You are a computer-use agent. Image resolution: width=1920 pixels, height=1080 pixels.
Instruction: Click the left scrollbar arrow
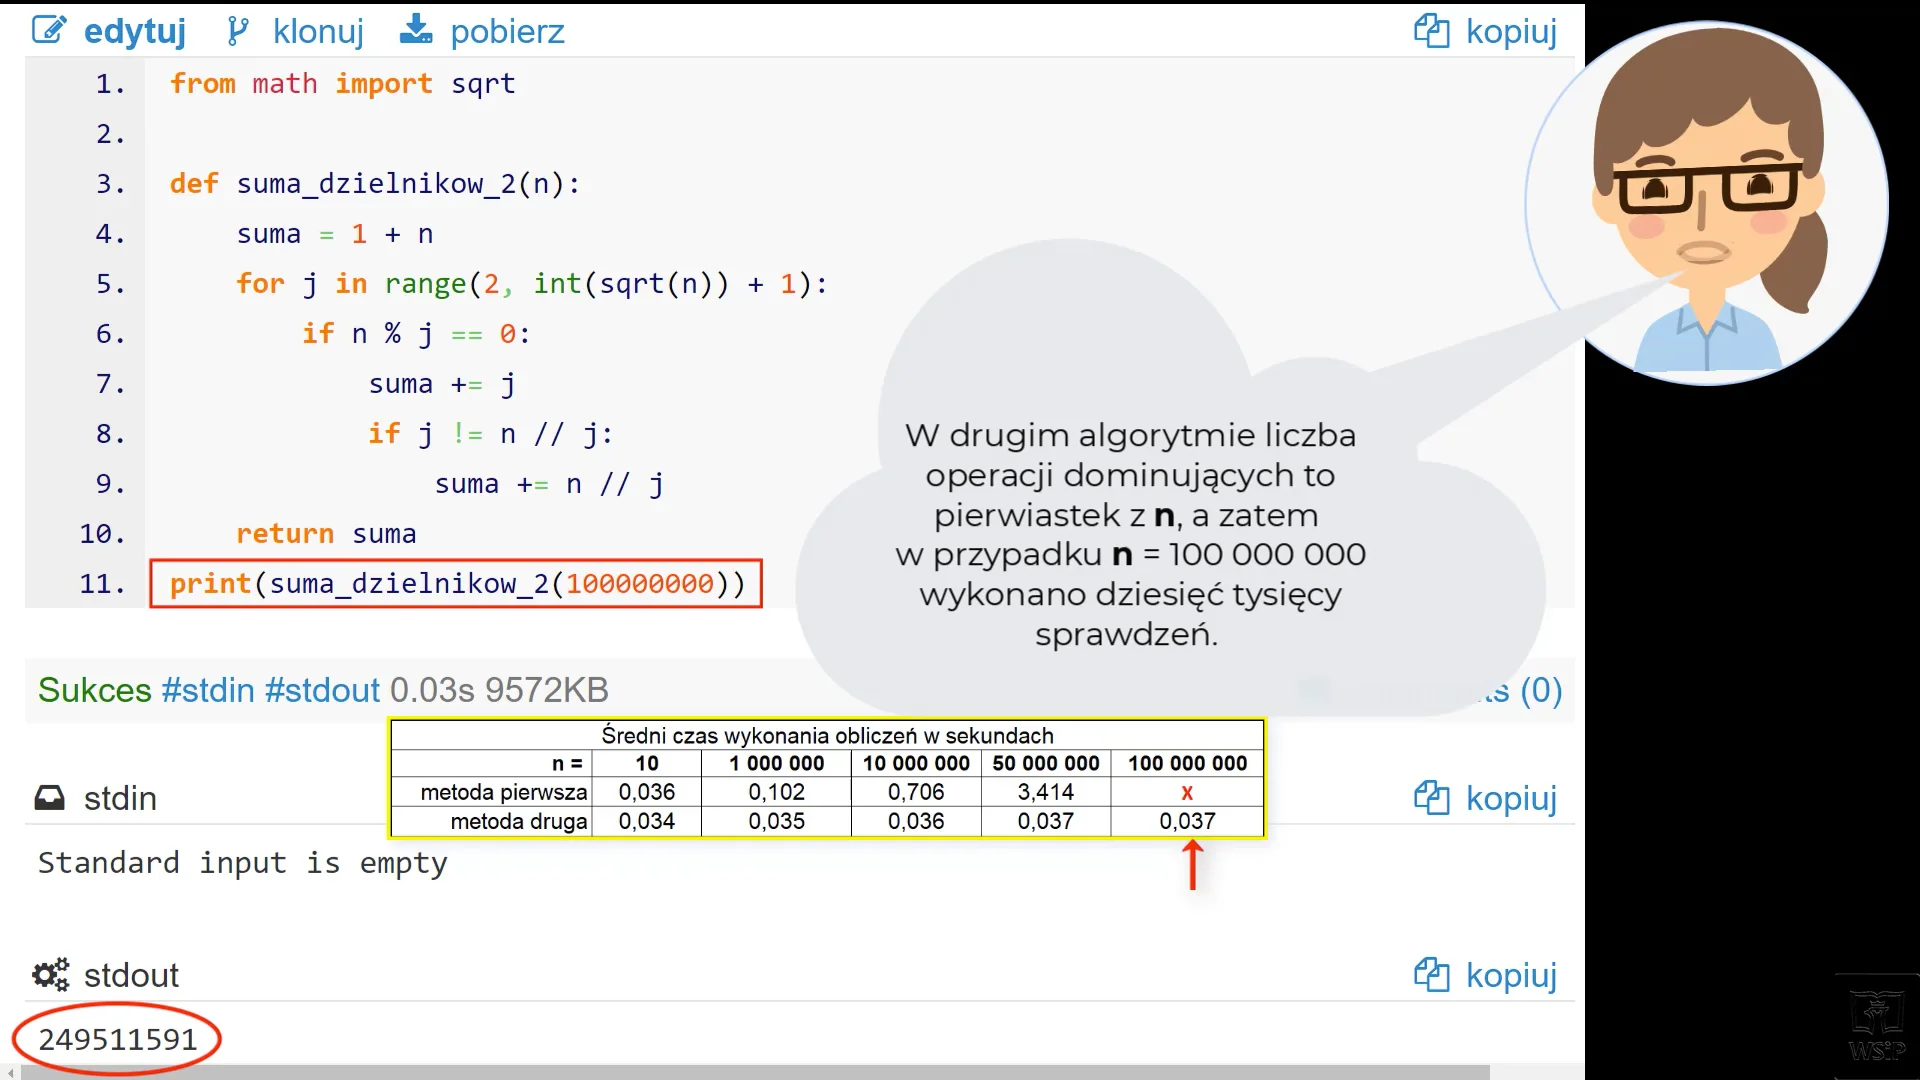coord(10,1072)
